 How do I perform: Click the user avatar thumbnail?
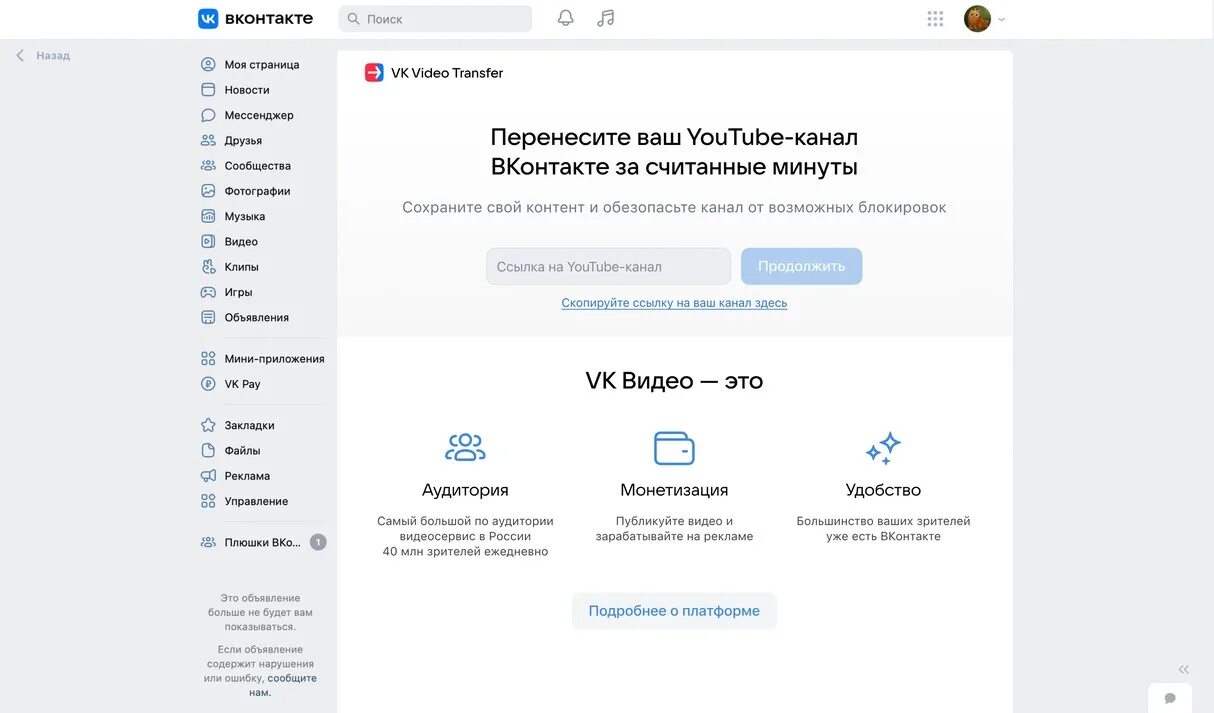[x=977, y=18]
